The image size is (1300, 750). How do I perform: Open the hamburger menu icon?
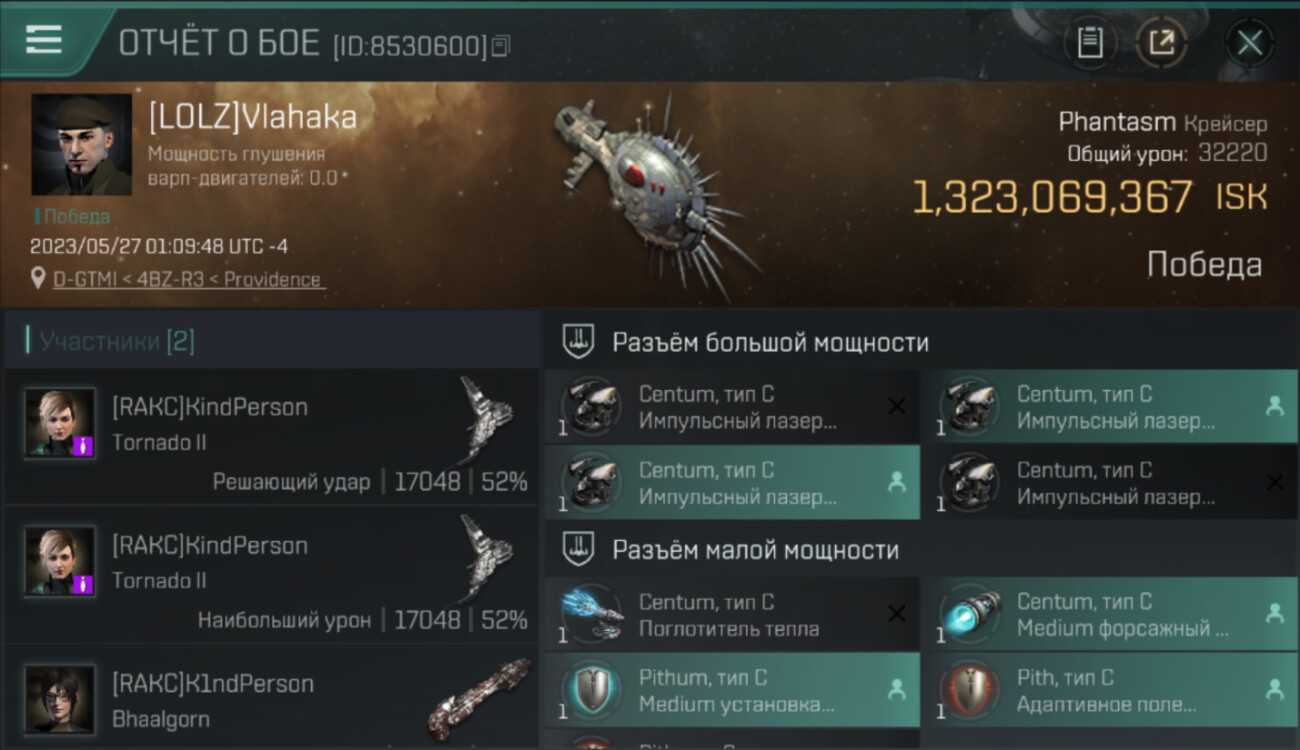44,40
